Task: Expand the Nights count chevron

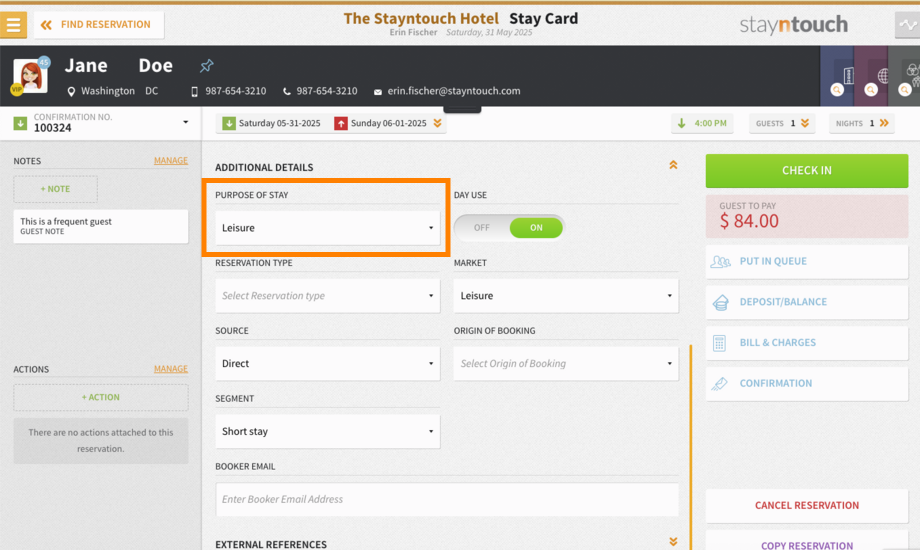Action: (x=884, y=123)
